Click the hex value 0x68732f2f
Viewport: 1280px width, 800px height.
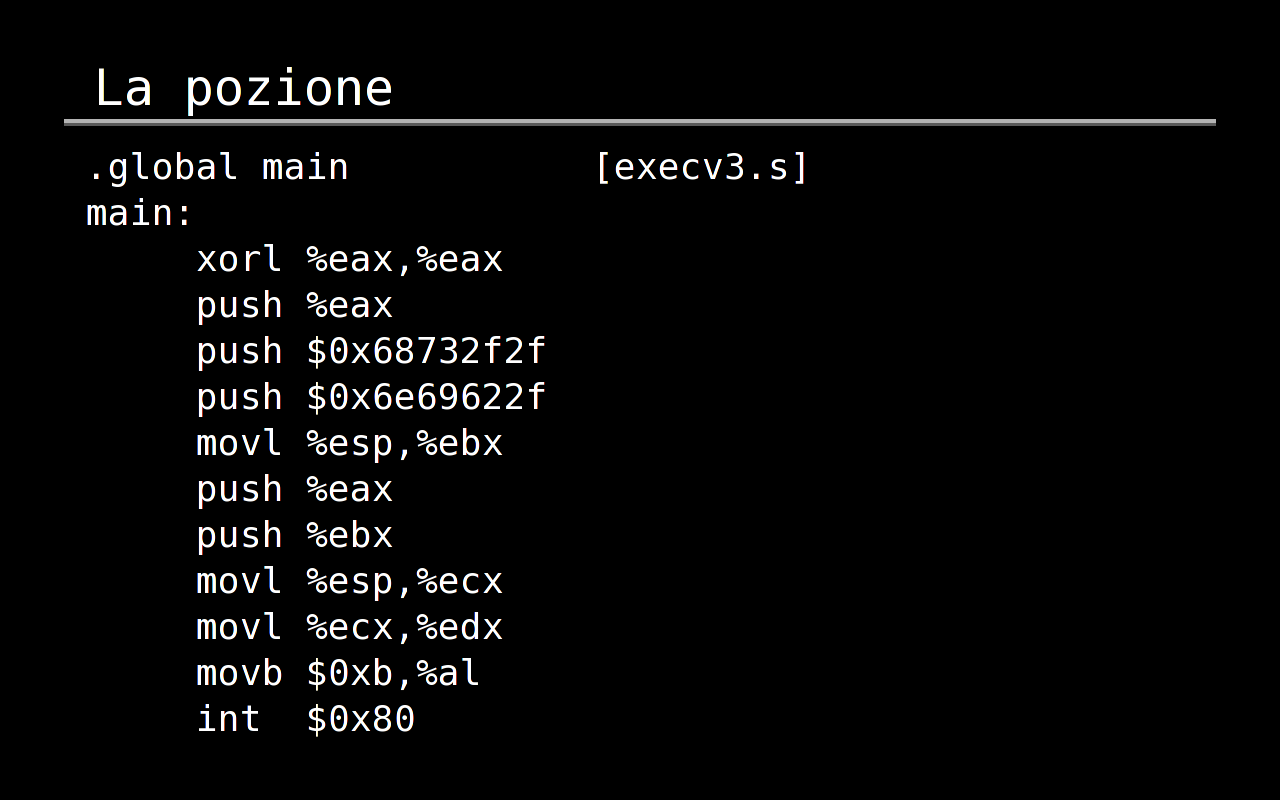(x=437, y=352)
